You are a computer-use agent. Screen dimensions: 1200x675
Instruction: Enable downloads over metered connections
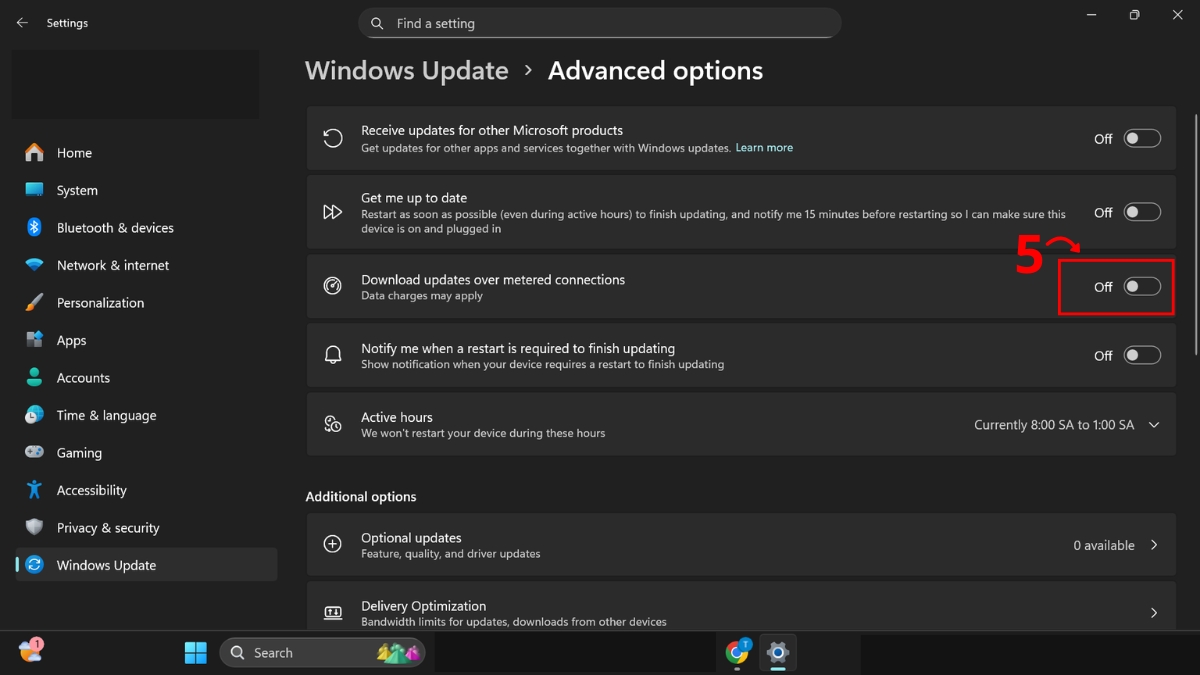(x=1141, y=286)
